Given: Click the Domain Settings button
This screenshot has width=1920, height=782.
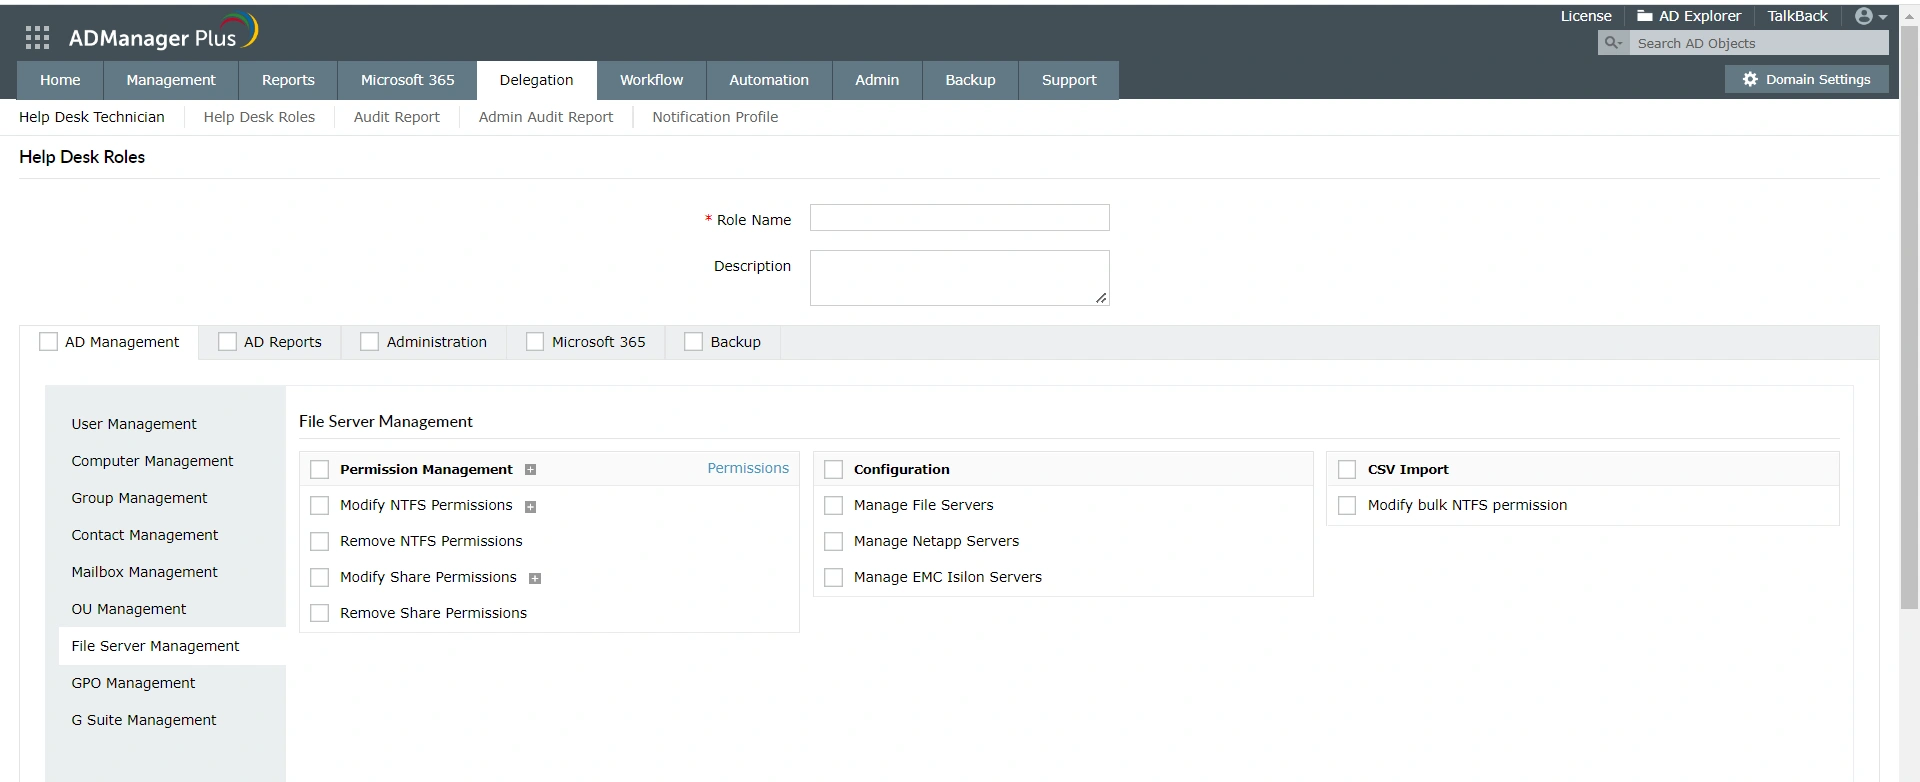Looking at the screenshot, I should pos(1807,79).
